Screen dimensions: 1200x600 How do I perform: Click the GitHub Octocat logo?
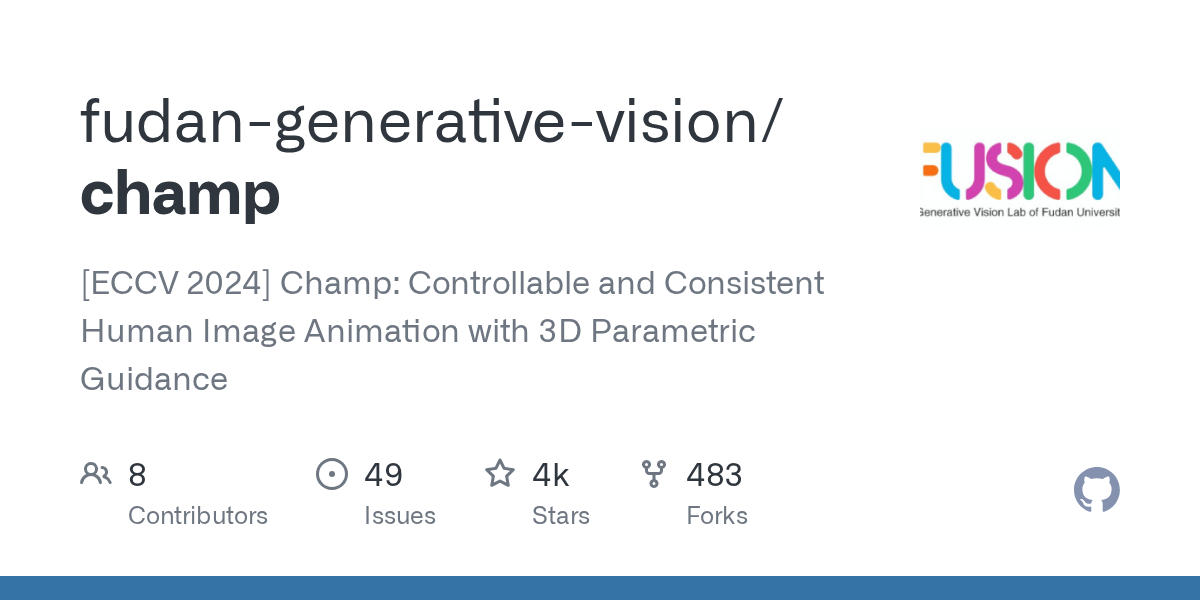pyautogui.click(x=1096, y=490)
